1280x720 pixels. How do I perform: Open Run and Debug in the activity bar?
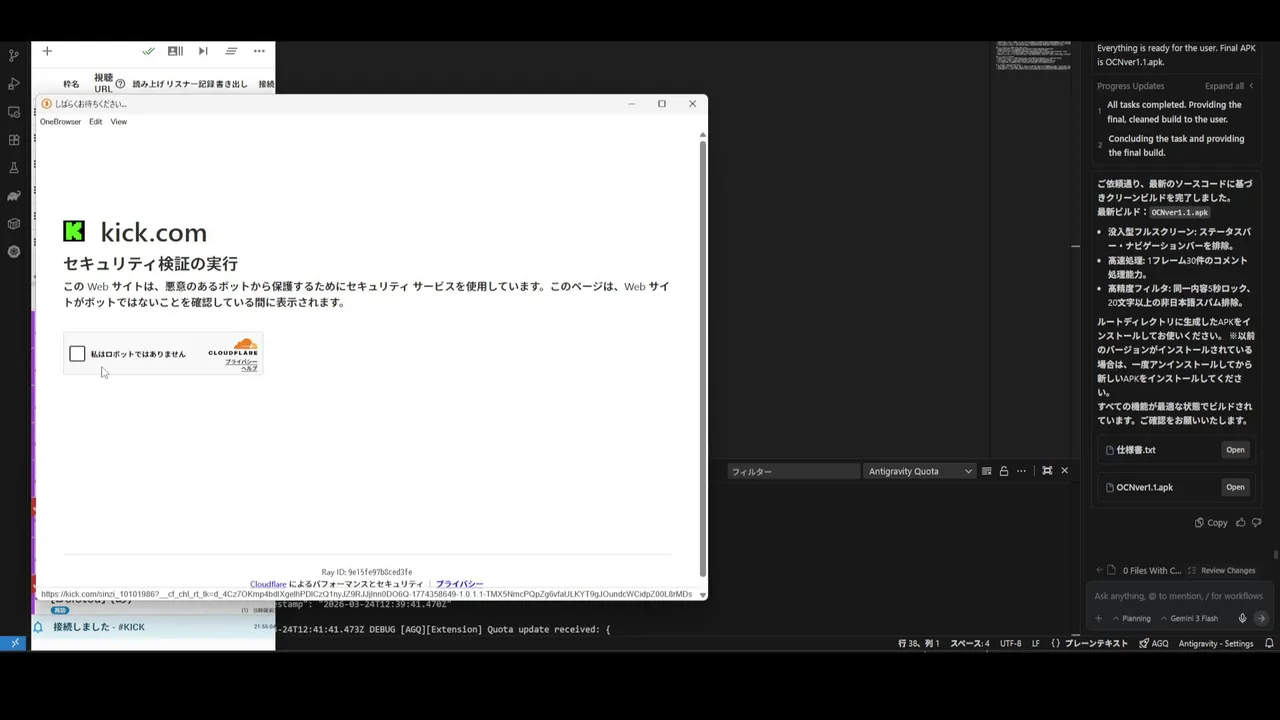(14, 84)
